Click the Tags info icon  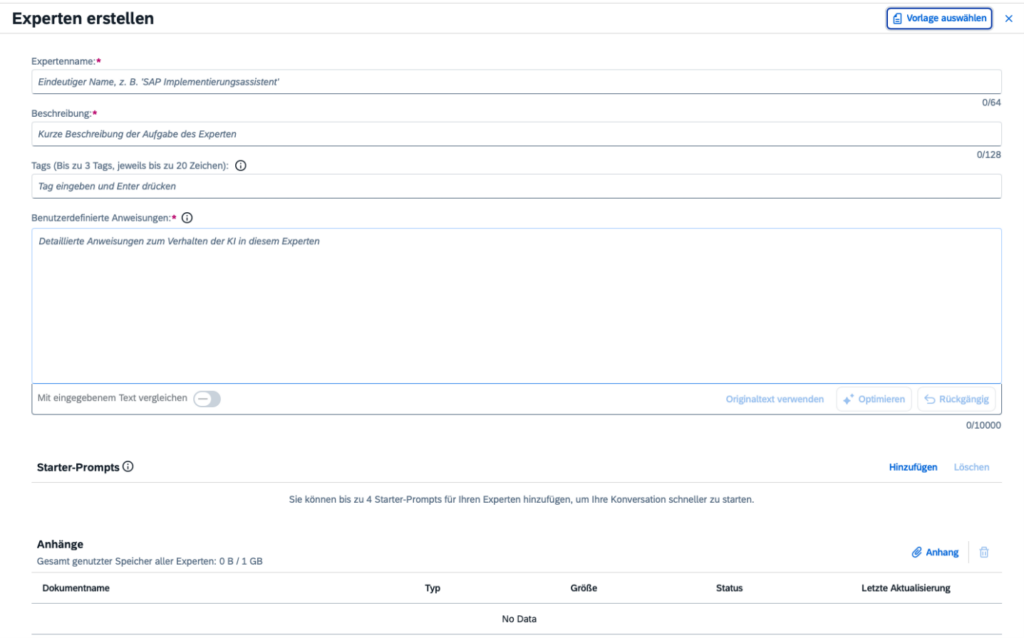pos(240,166)
